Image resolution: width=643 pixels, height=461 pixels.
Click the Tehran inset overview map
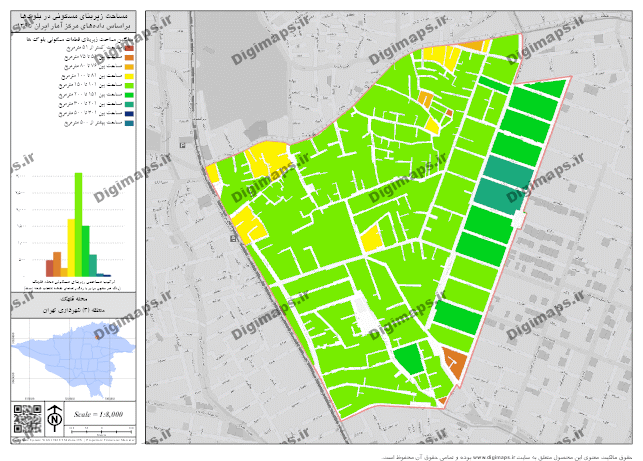[72, 356]
